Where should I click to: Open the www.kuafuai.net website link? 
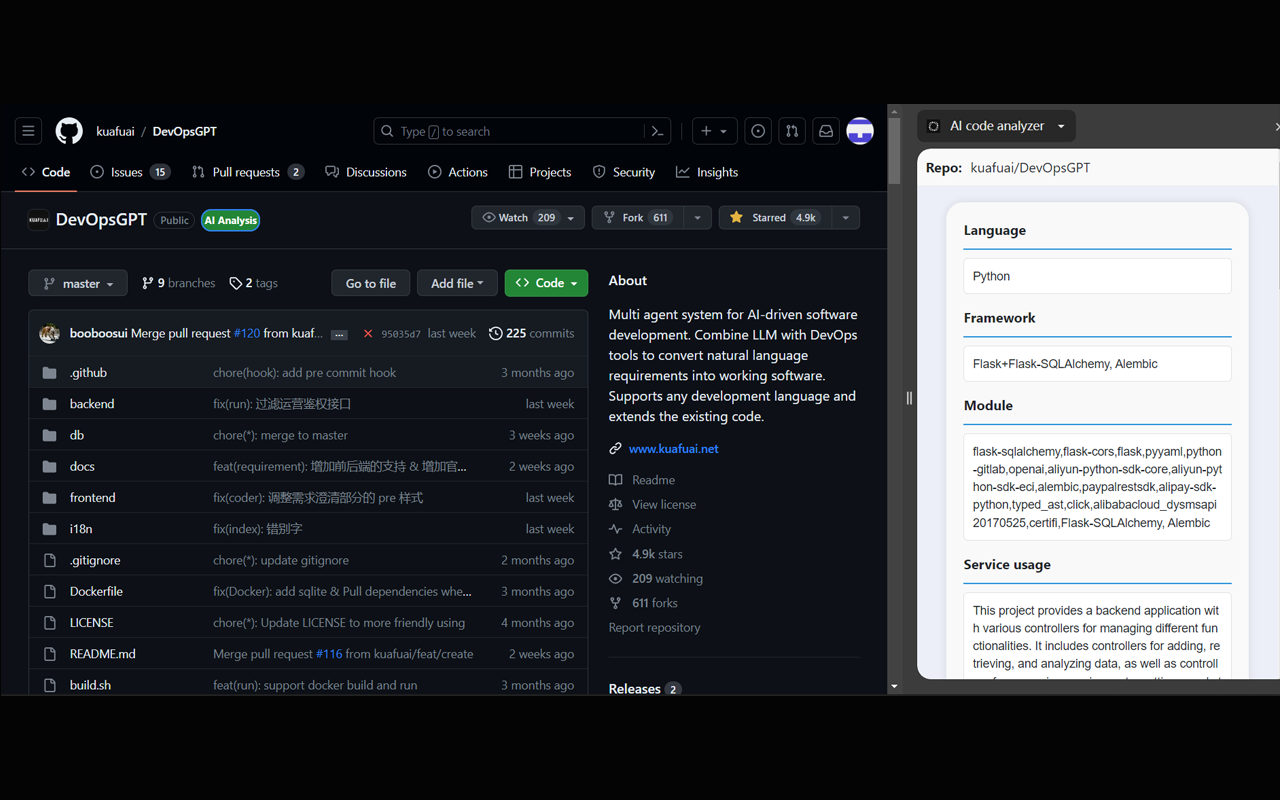click(673, 448)
